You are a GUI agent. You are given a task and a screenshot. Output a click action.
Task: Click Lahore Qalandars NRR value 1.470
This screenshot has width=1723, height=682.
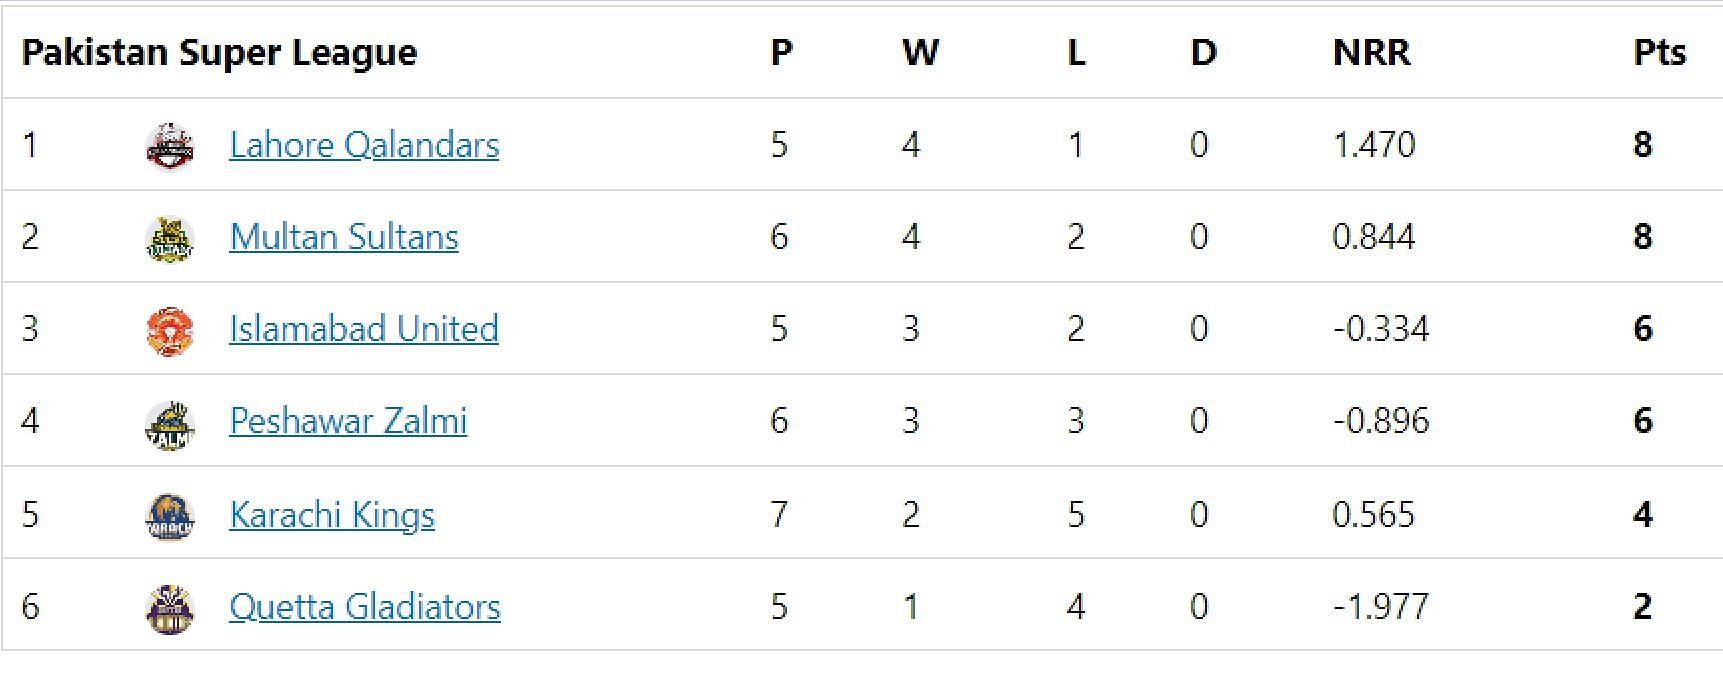[x=1374, y=145]
